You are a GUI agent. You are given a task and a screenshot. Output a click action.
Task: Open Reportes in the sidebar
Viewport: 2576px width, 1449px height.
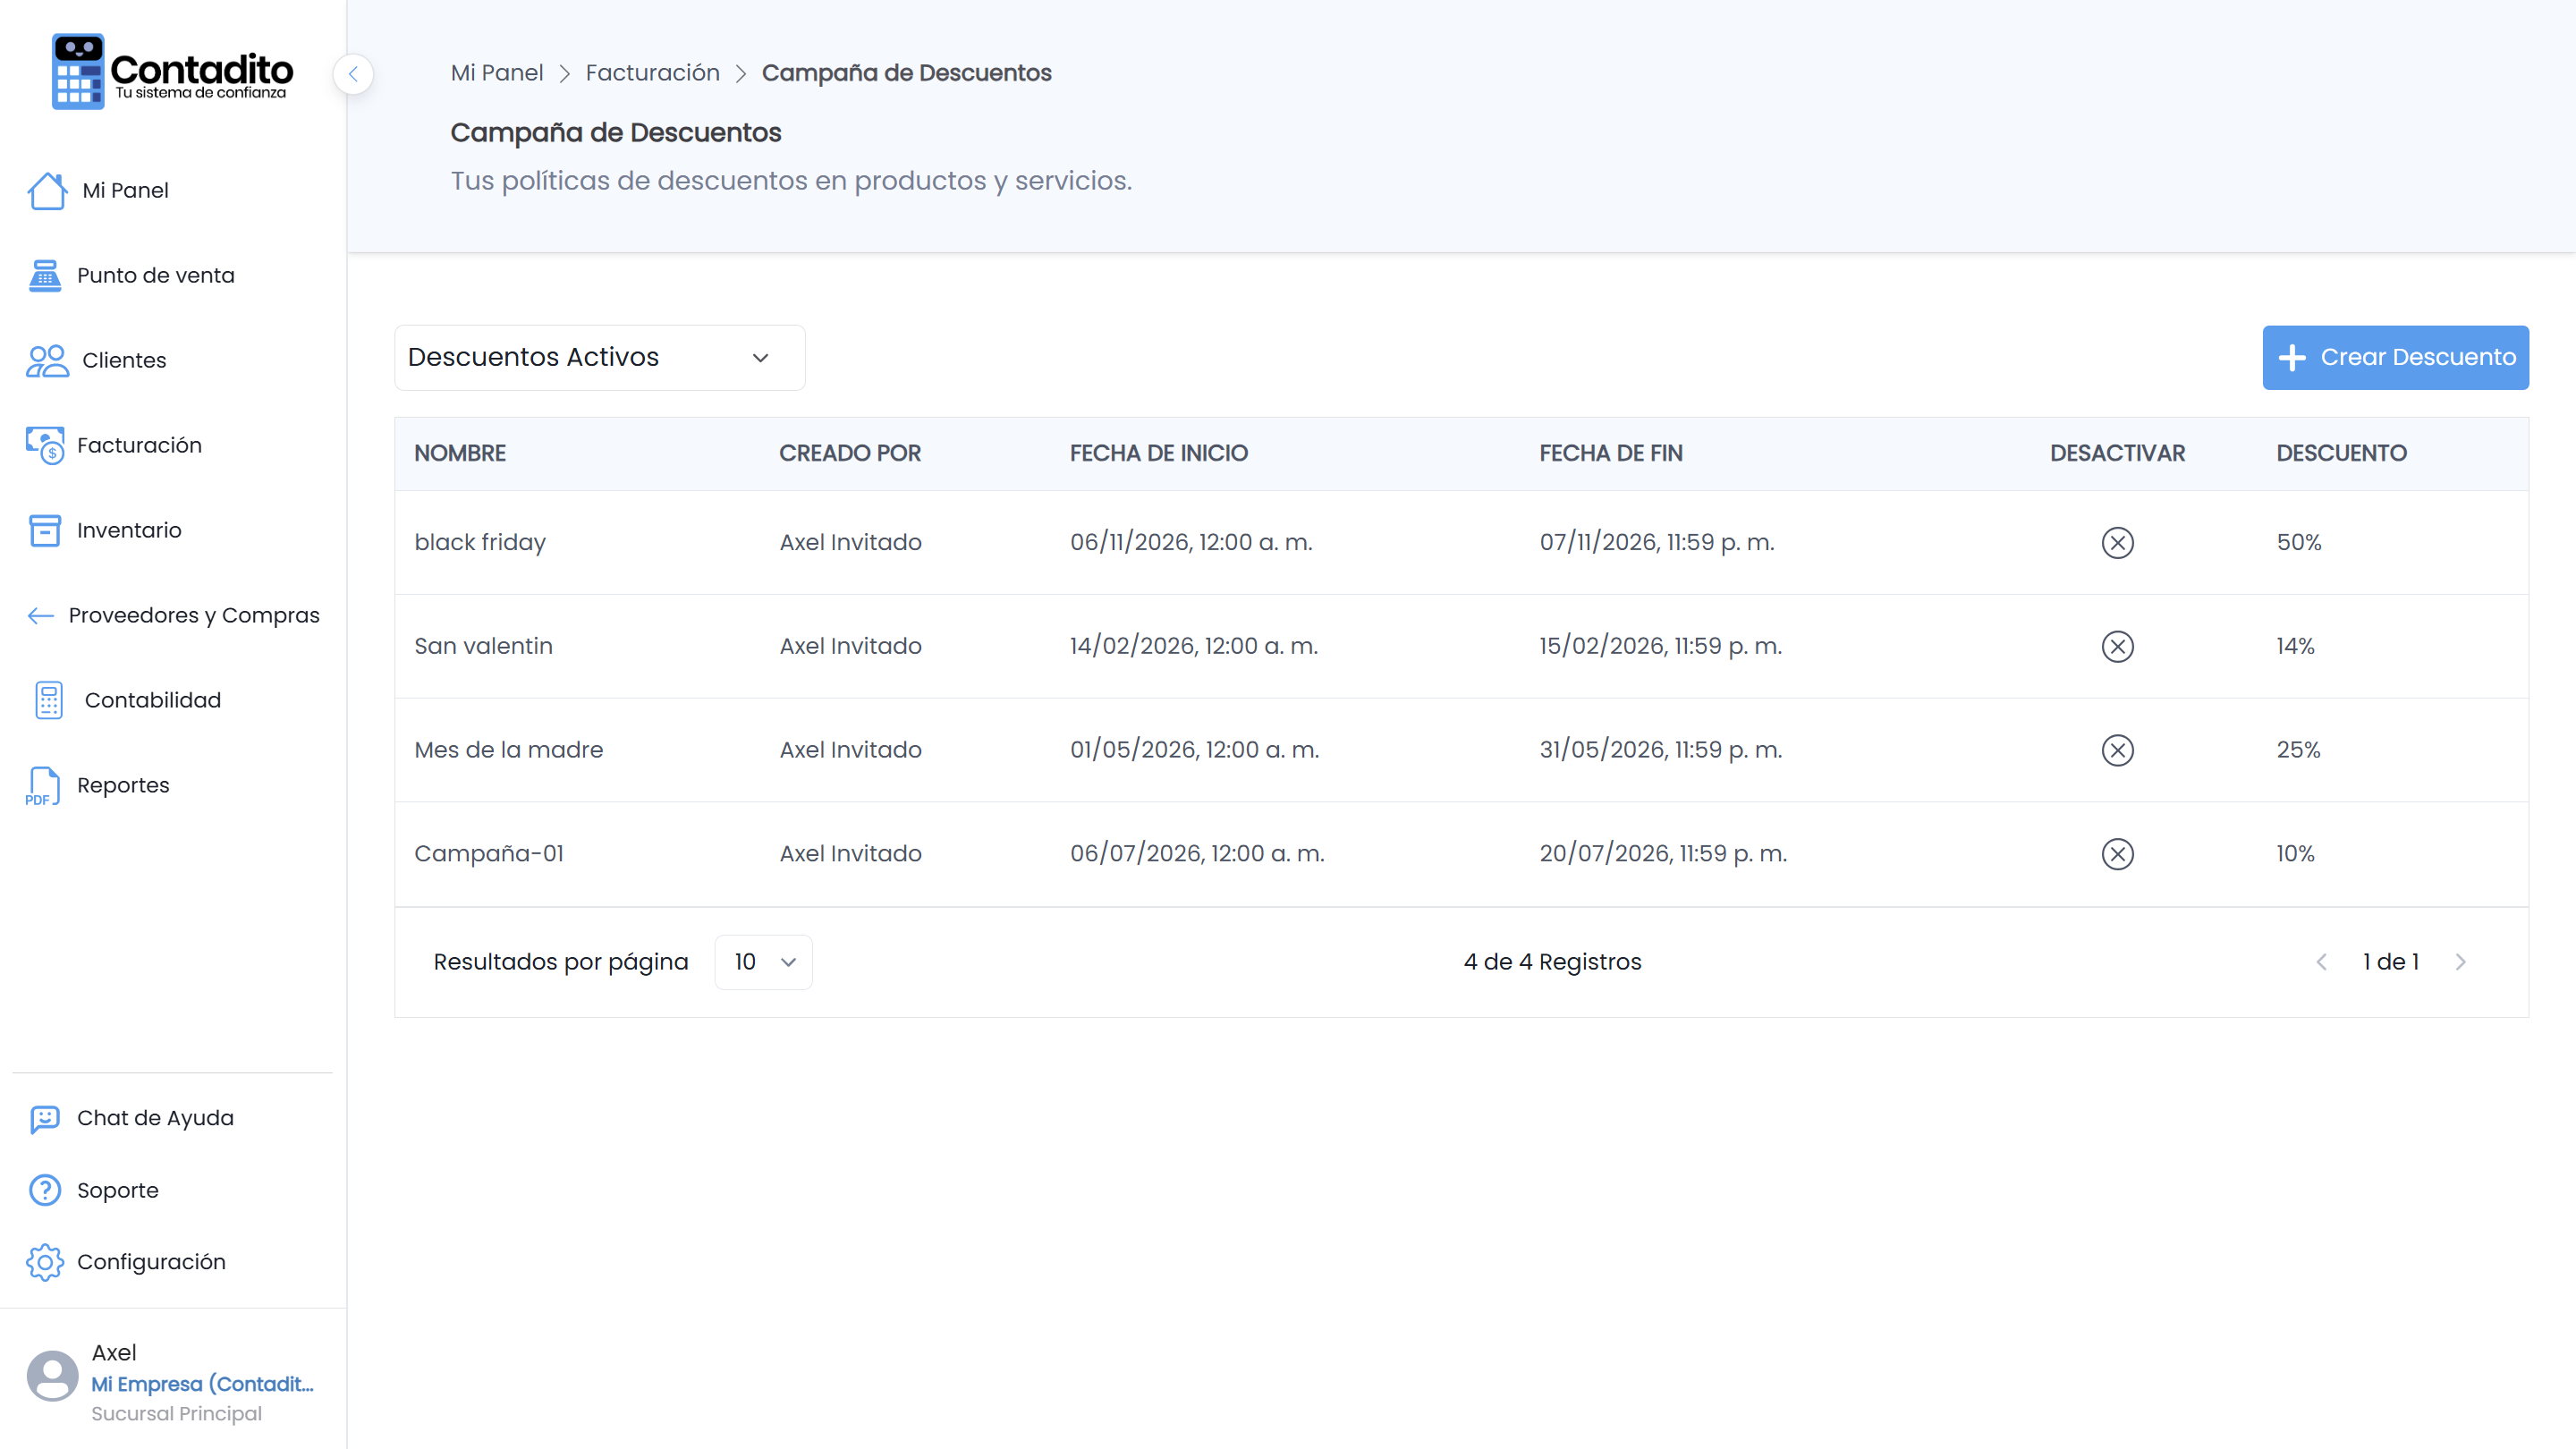[x=123, y=786]
